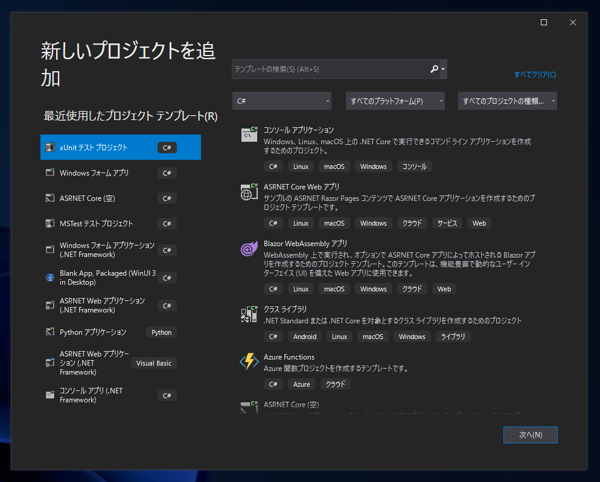Click the コンソール アプリケーション template icon
This screenshot has width=600, height=482.
[x=249, y=135]
